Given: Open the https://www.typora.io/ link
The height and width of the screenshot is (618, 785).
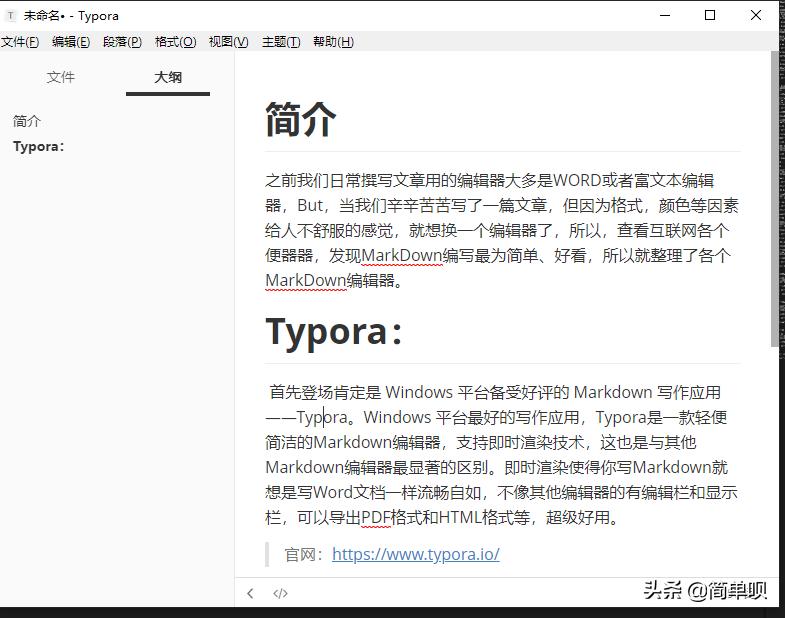Looking at the screenshot, I should click(x=416, y=554).
